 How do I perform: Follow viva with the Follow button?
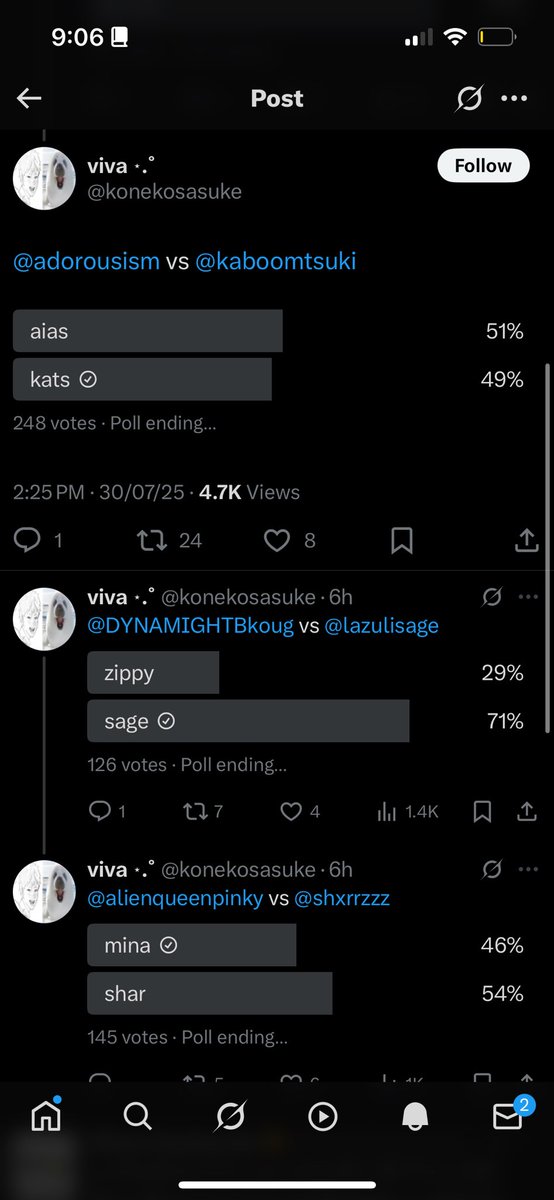[483, 166]
